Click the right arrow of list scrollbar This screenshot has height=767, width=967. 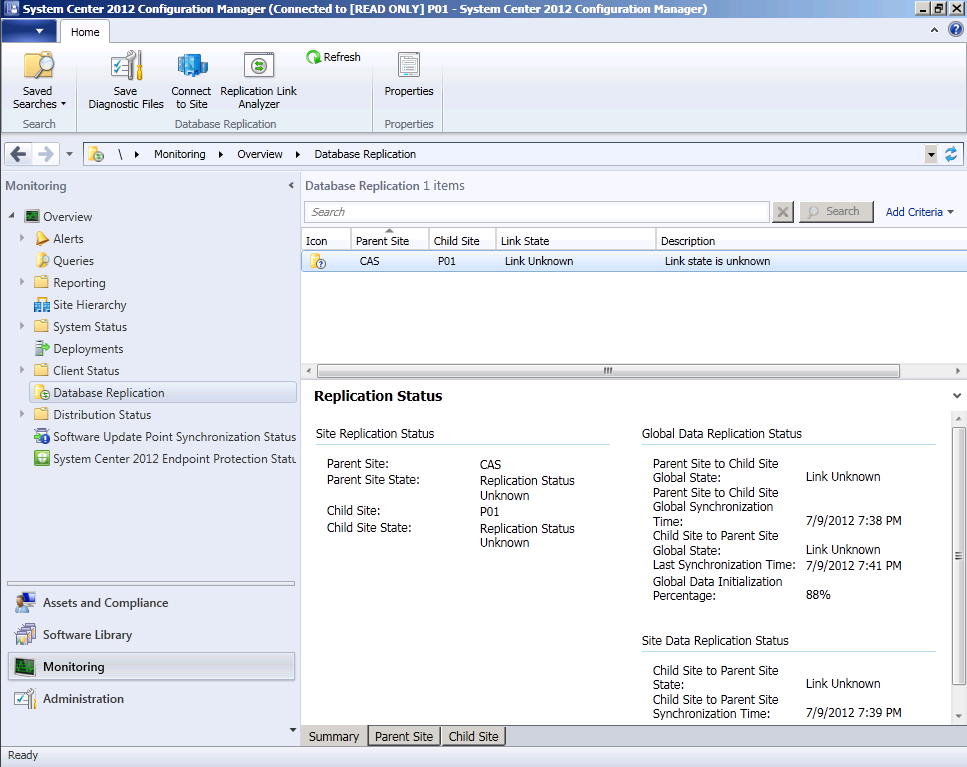(958, 371)
